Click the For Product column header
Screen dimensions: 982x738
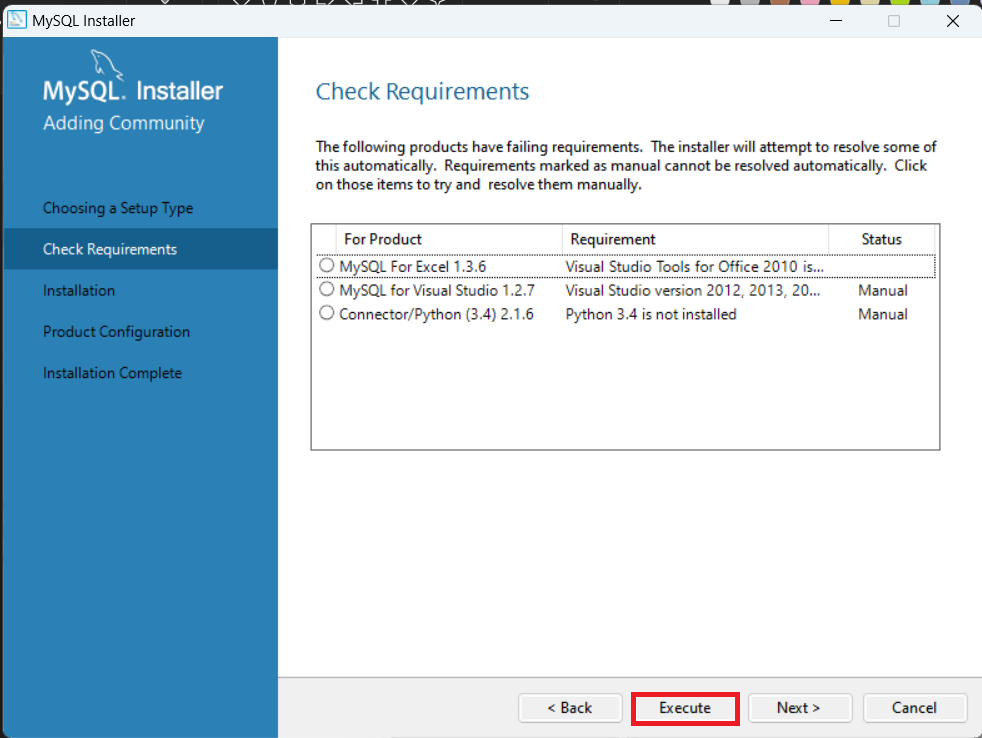[x=449, y=239]
